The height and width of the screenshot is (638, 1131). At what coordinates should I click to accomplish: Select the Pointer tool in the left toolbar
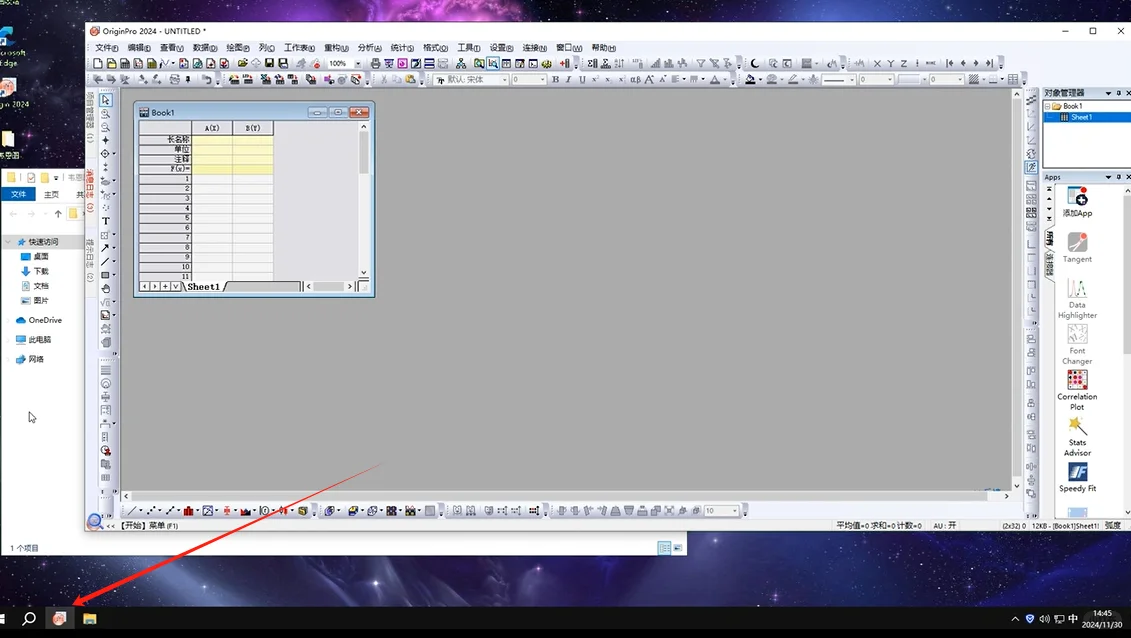pos(106,100)
